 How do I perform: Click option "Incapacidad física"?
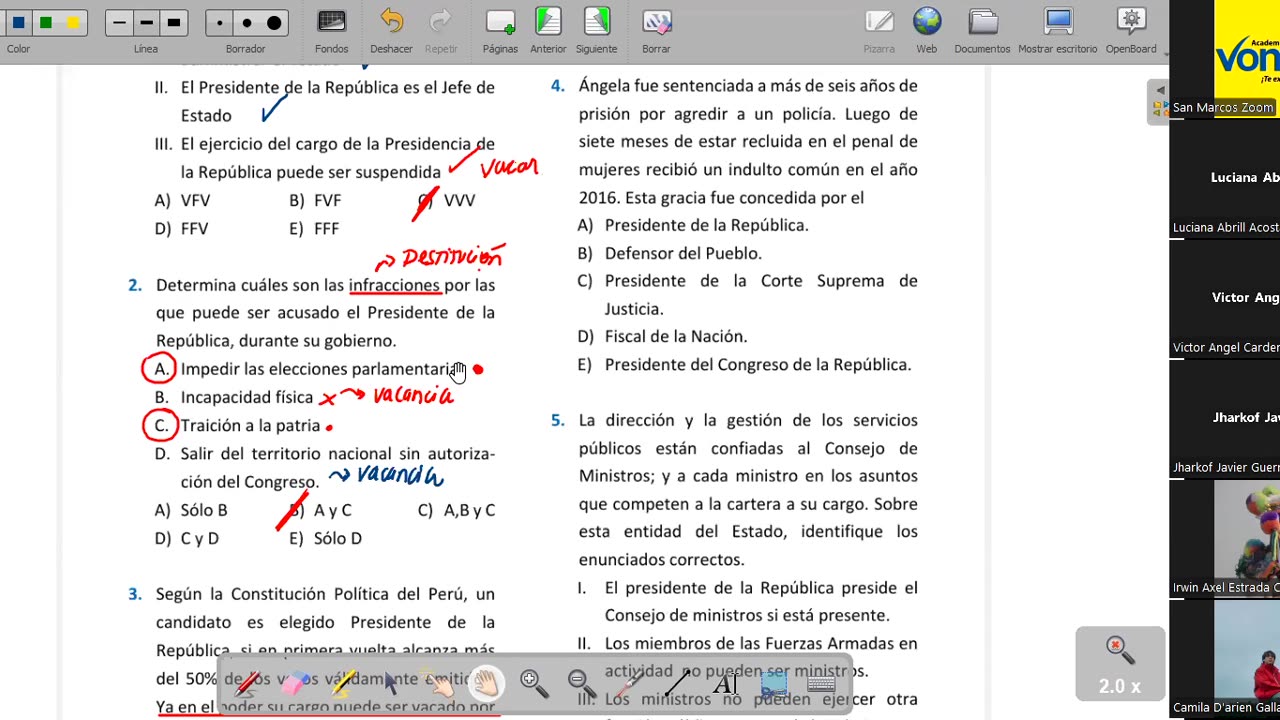coord(247,398)
